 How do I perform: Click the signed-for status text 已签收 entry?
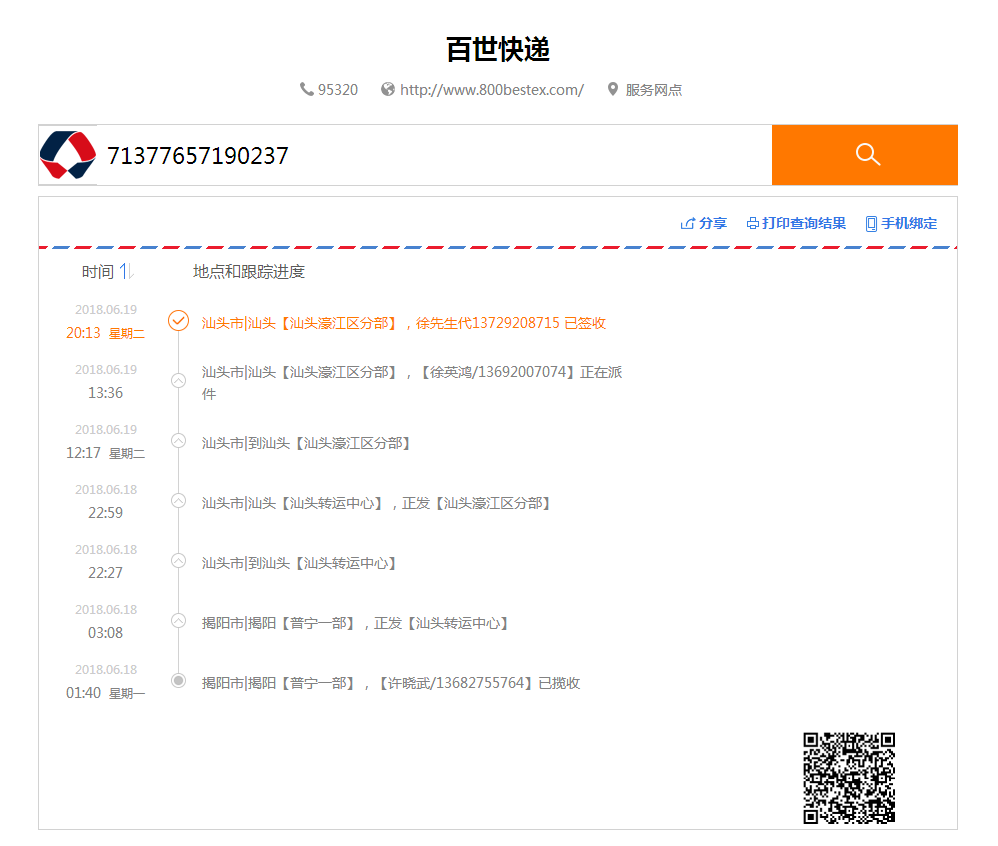pyautogui.click(x=404, y=323)
